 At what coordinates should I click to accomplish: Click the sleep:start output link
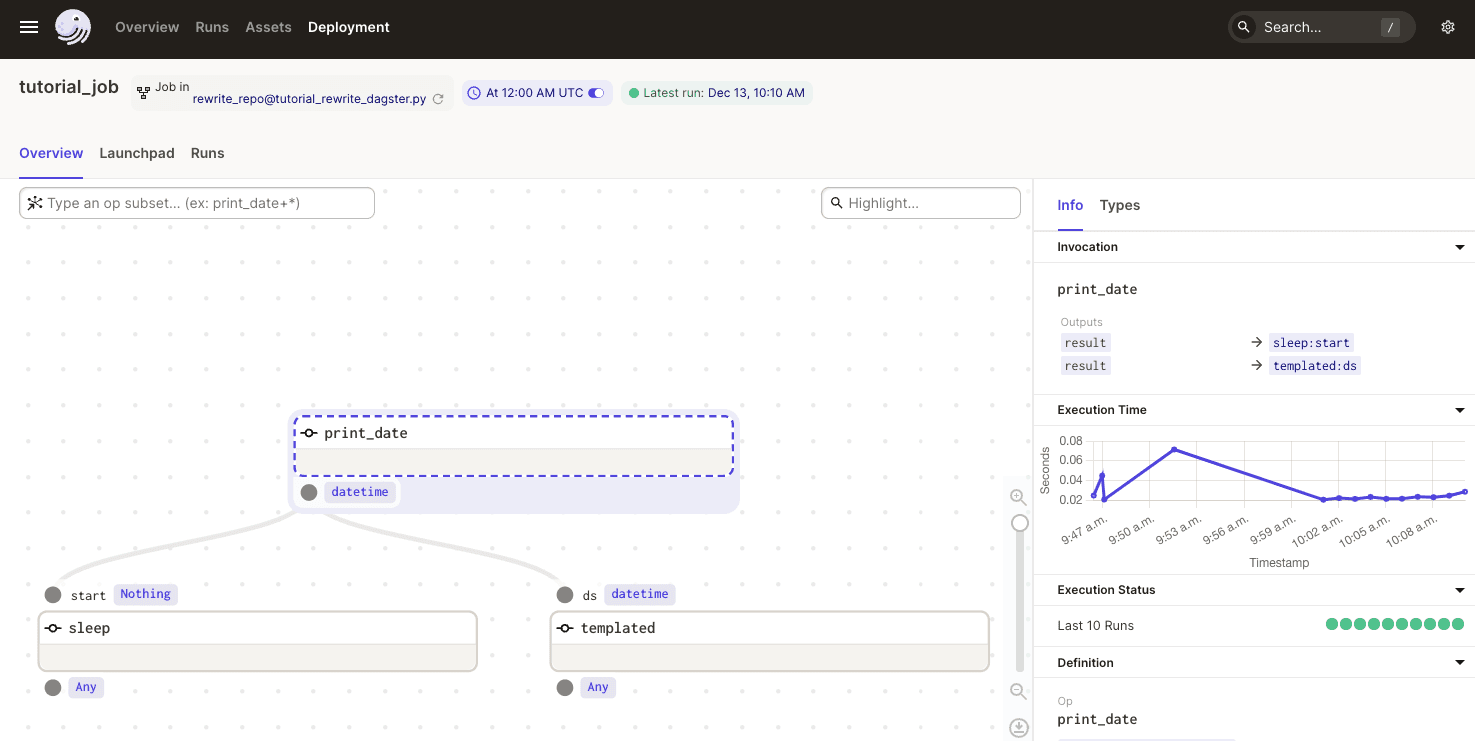(x=1311, y=342)
